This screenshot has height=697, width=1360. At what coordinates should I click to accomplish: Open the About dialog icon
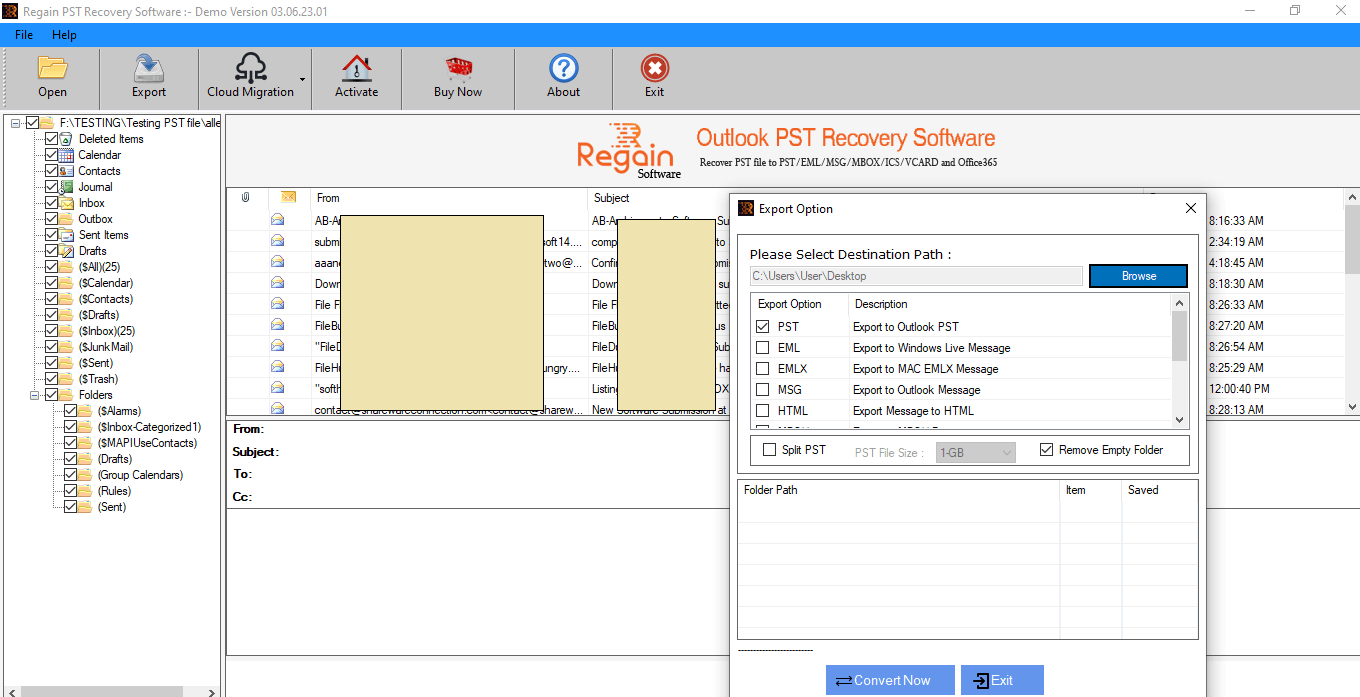563,77
